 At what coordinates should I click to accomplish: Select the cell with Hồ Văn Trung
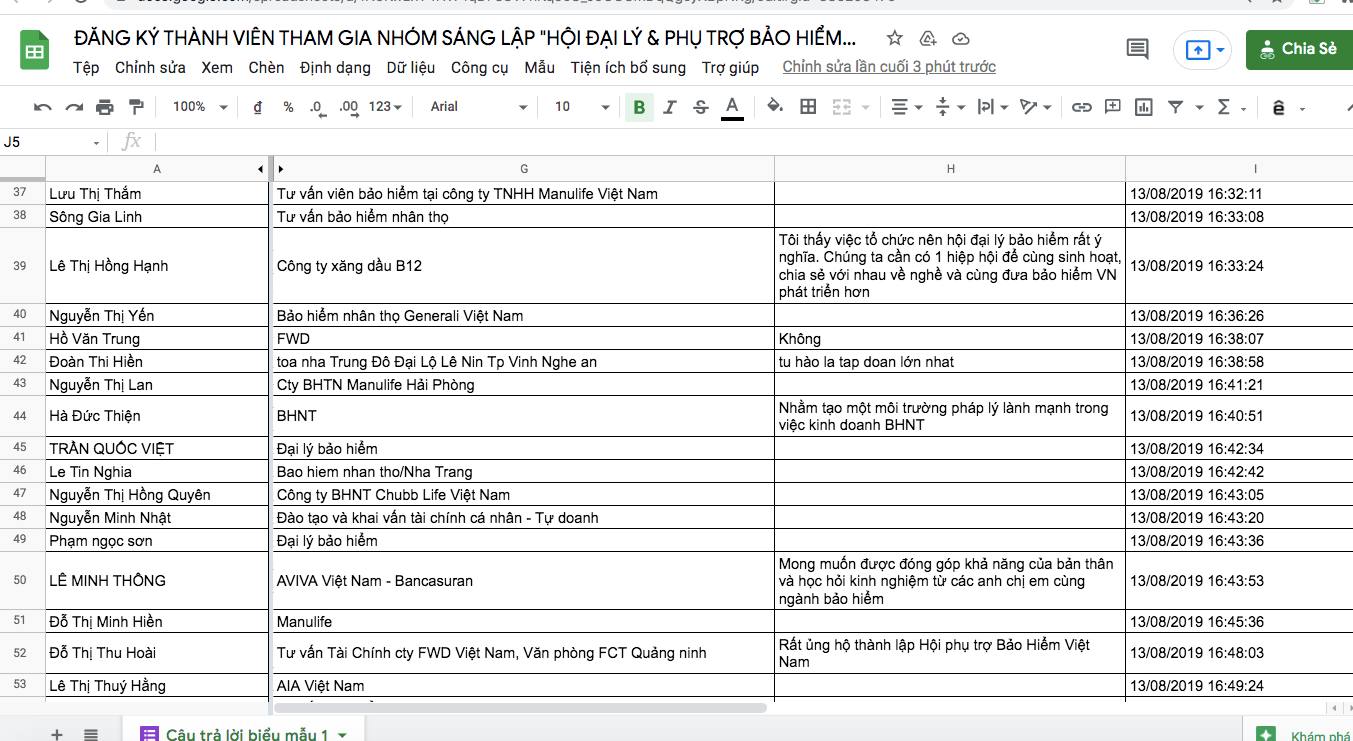tap(156, 339)
